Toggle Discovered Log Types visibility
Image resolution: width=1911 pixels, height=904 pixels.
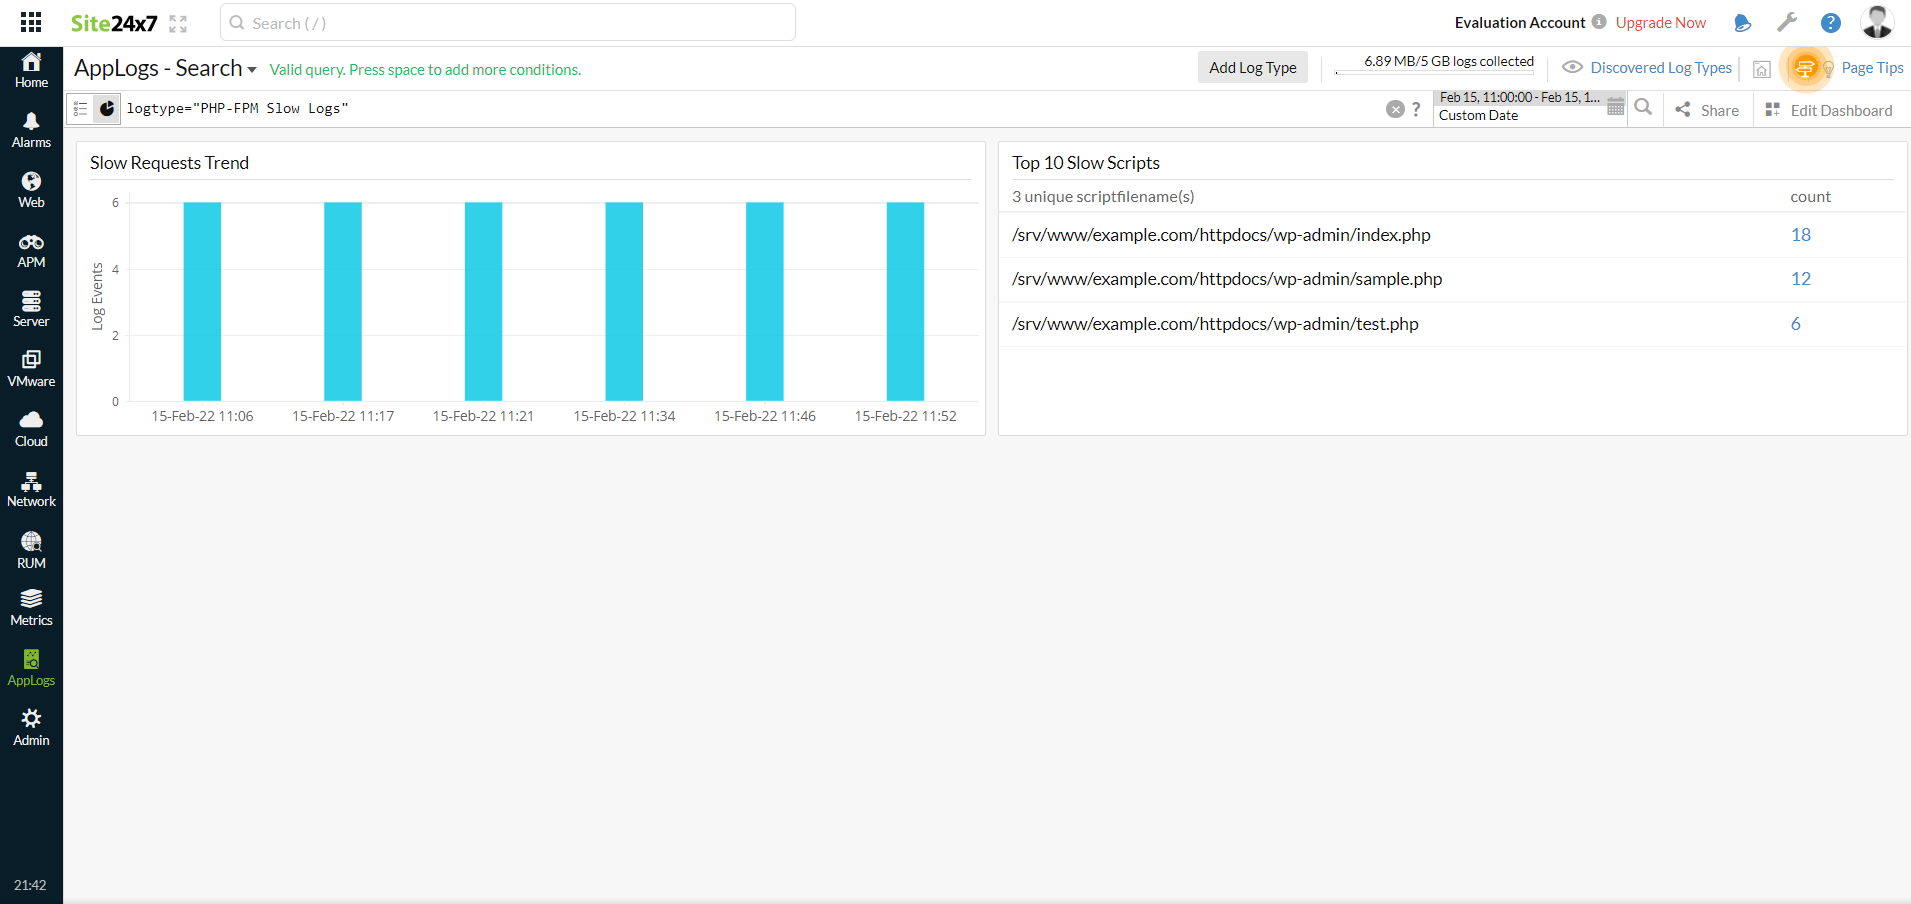click(x=1572, y=67)
